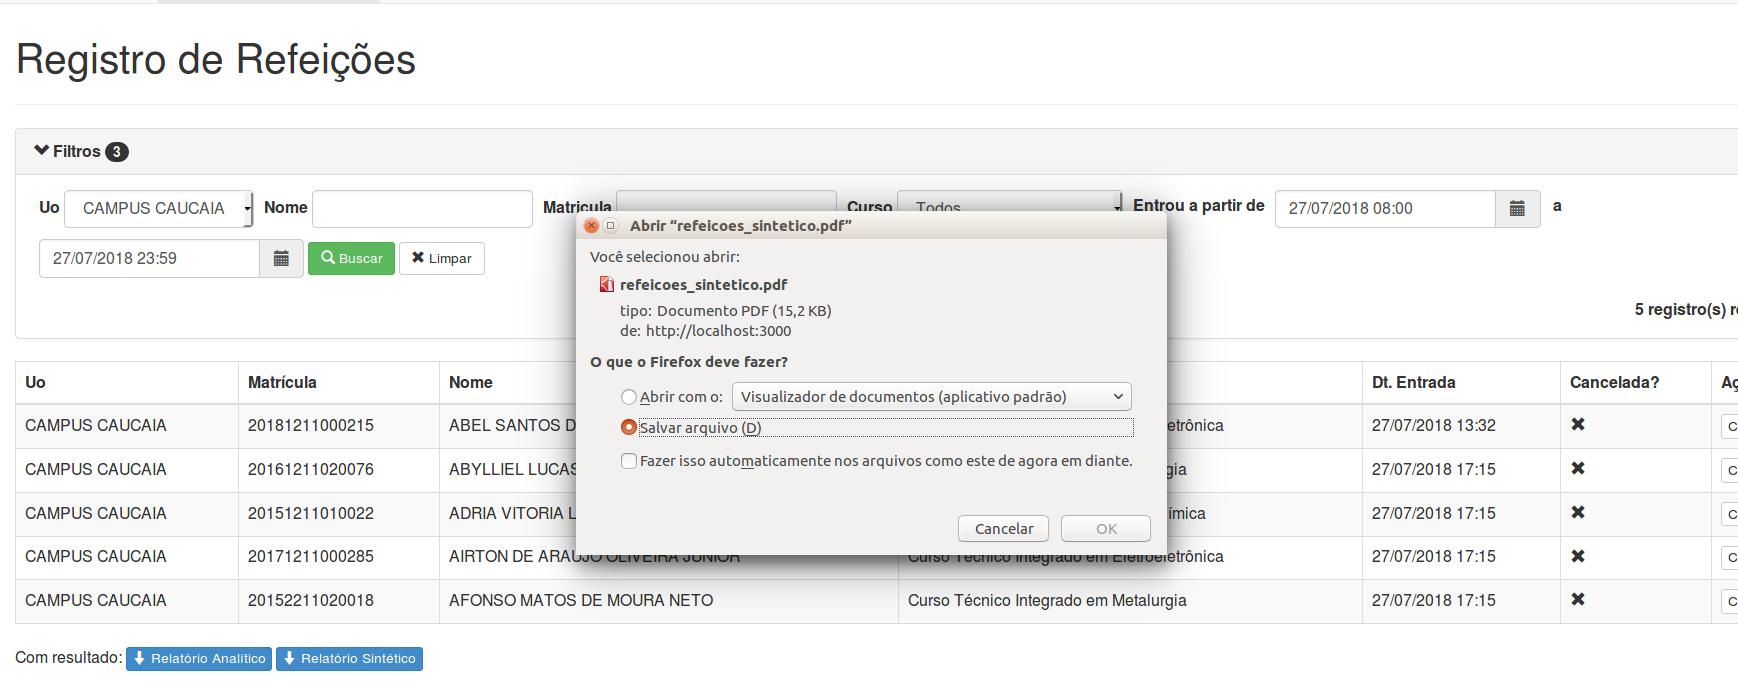Click the X cancelada icon for ABEL SANTOS row
Viewport: 1738px width, 681px height.
click(x=1578, y=425)
